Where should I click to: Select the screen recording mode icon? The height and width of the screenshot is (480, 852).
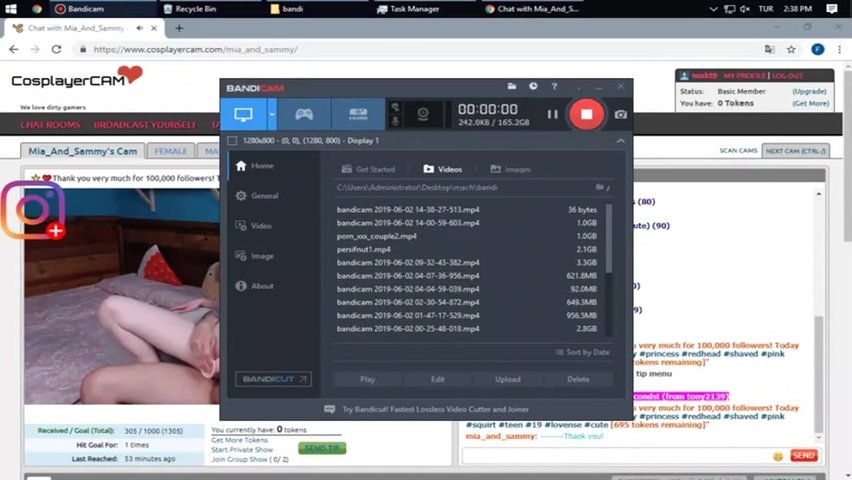pos(242,114)
